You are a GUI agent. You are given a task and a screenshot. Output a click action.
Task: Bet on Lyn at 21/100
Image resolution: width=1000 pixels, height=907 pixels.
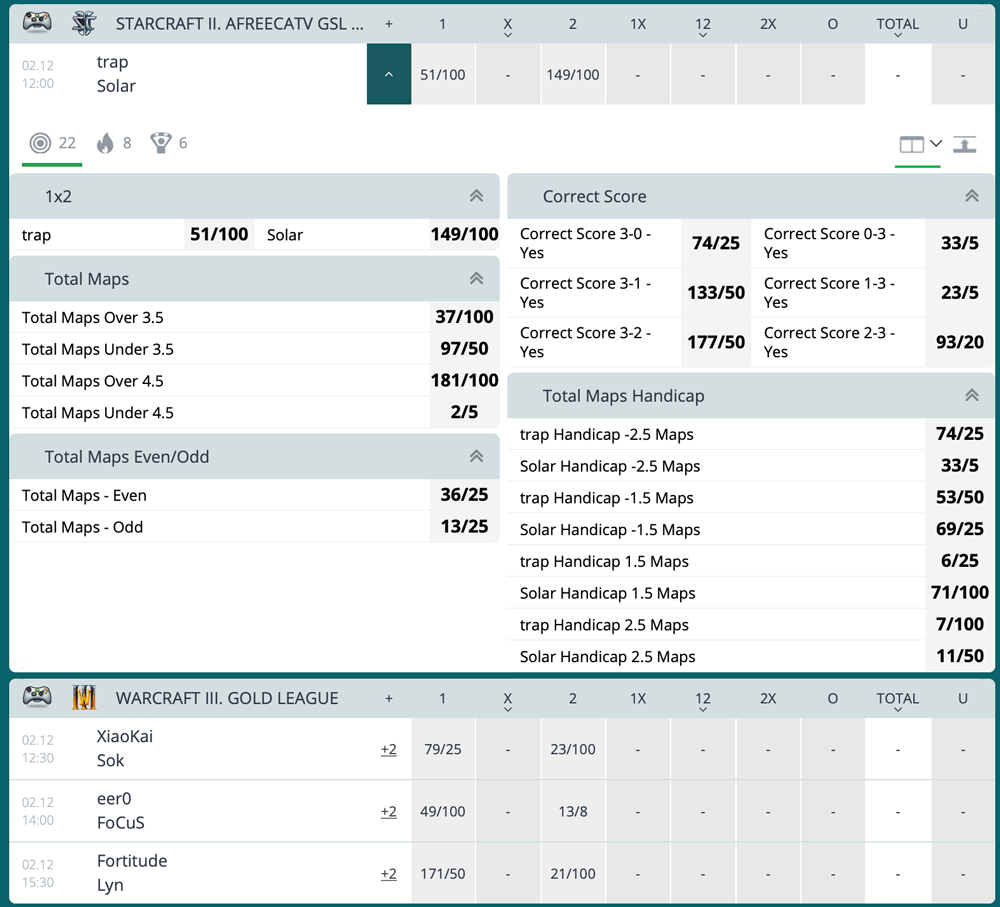[573, 874]
